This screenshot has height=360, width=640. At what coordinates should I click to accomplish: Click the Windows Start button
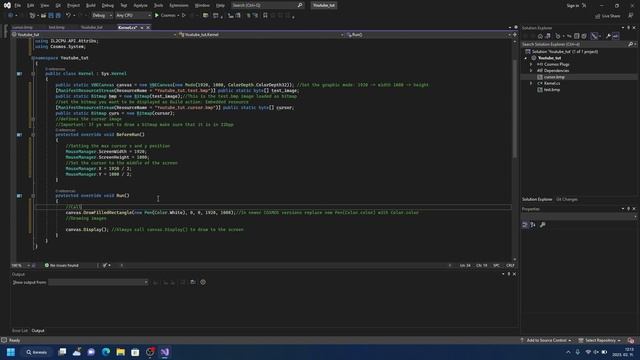(x=11, y=352)
